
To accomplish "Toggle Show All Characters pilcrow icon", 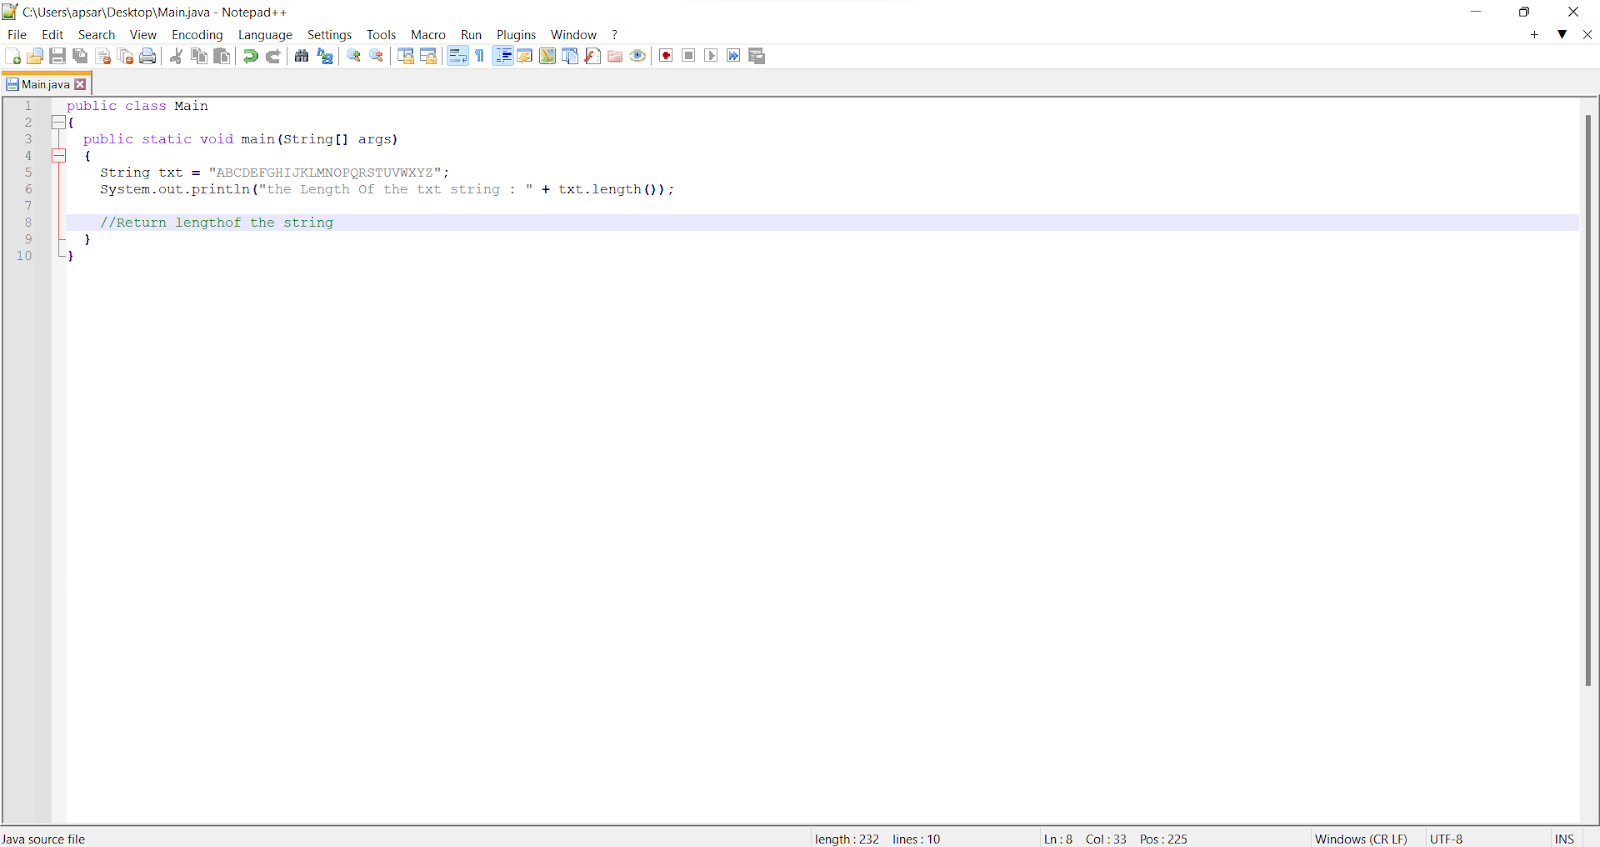I will 480,56.
